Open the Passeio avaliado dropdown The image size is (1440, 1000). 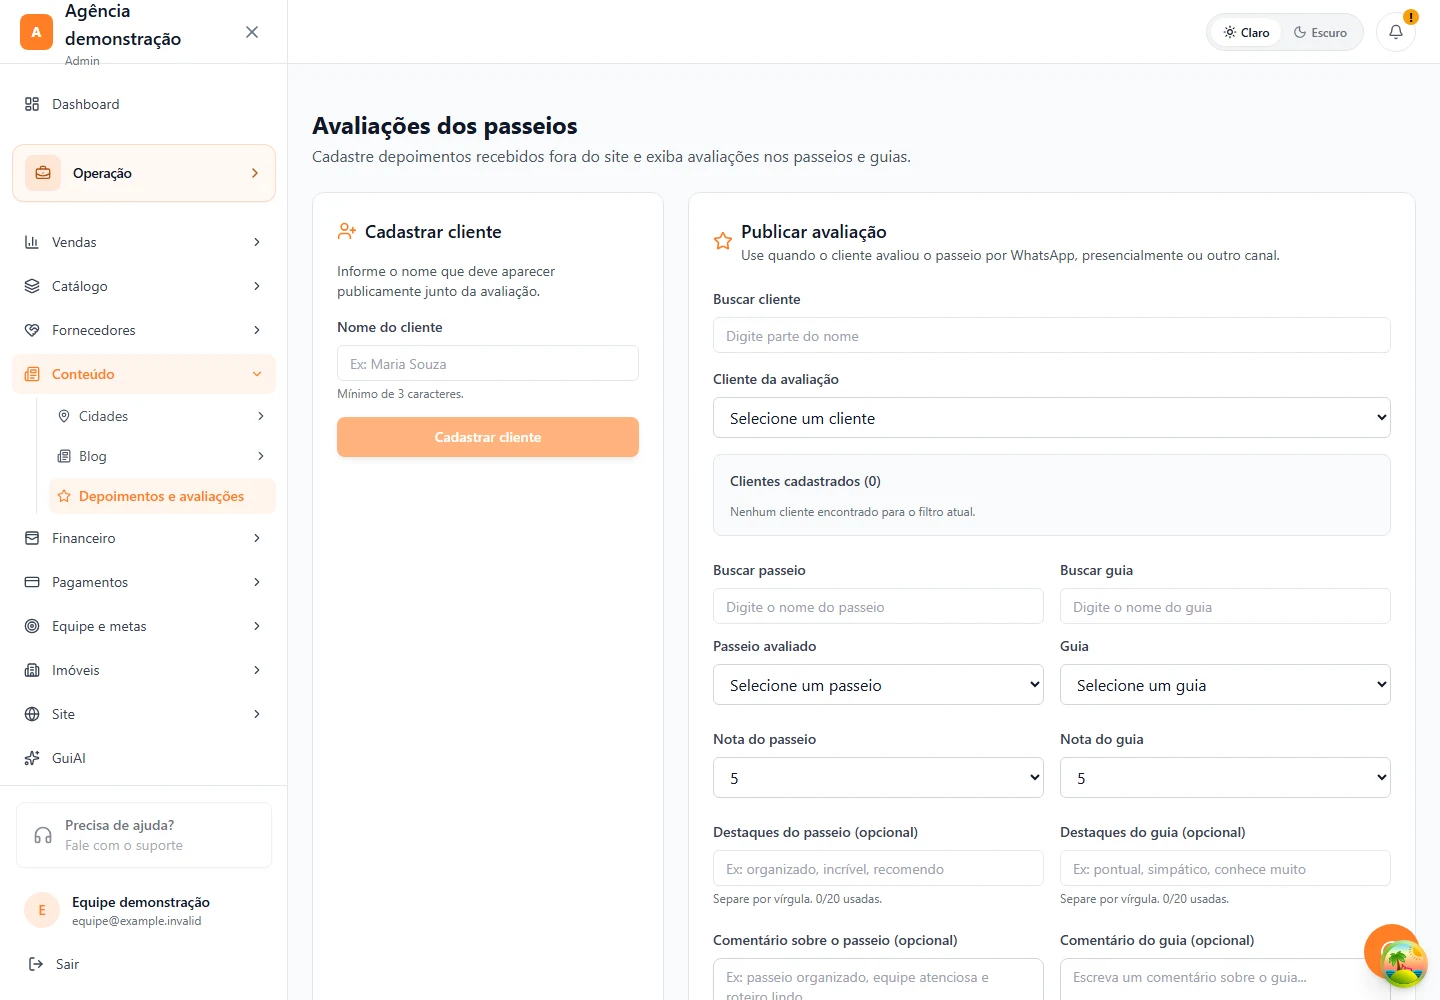coord(878,685)
